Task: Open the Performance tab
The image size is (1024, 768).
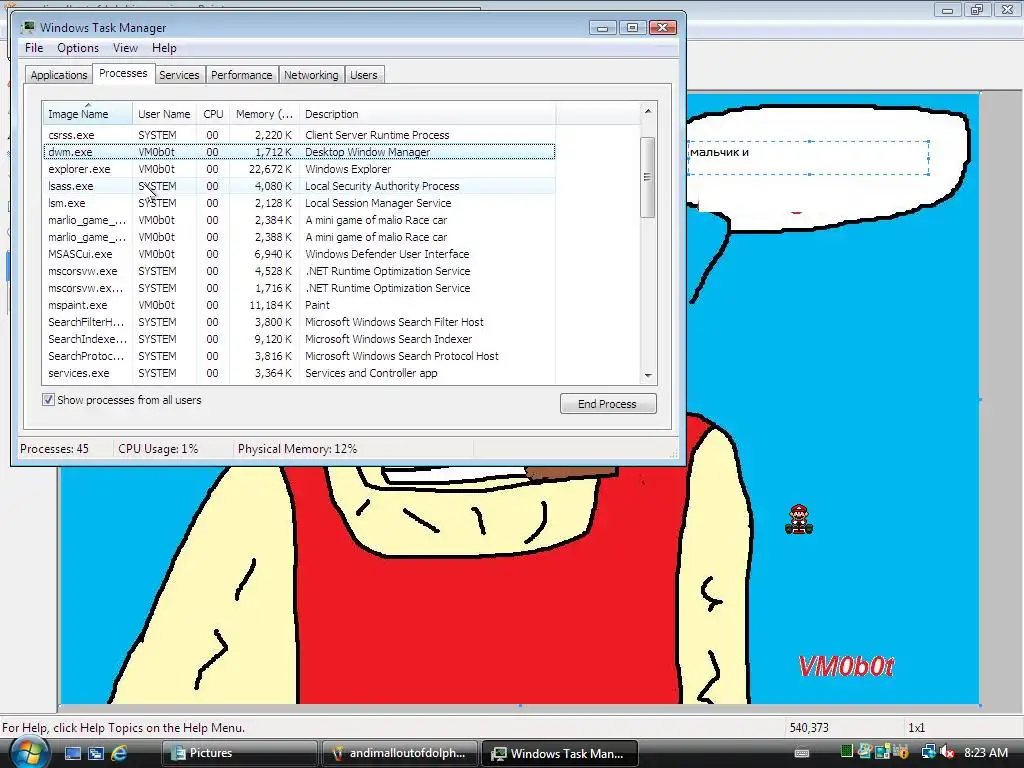Action: point(242,75)
